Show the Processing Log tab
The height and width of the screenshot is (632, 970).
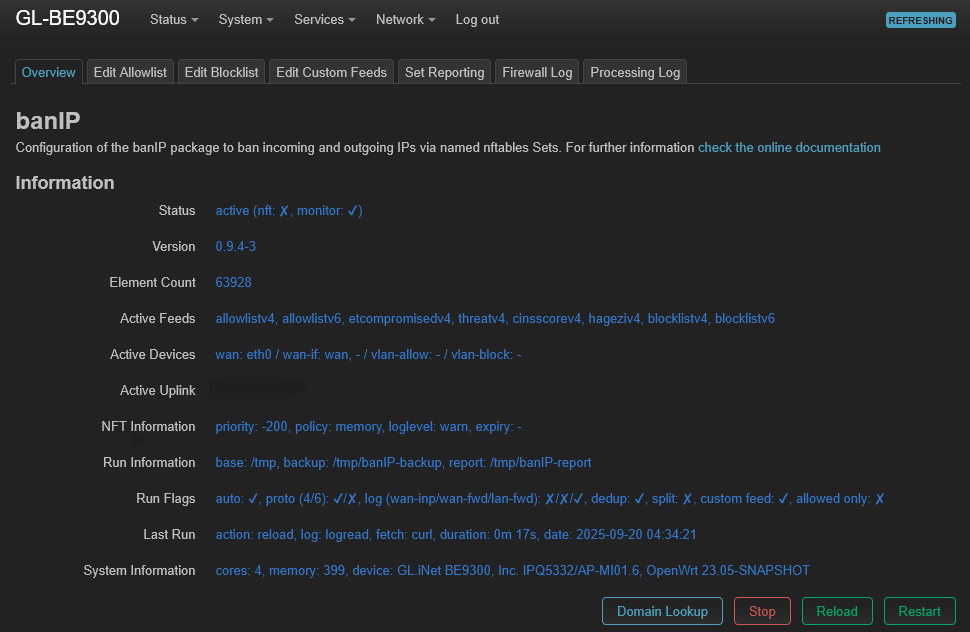635,72
